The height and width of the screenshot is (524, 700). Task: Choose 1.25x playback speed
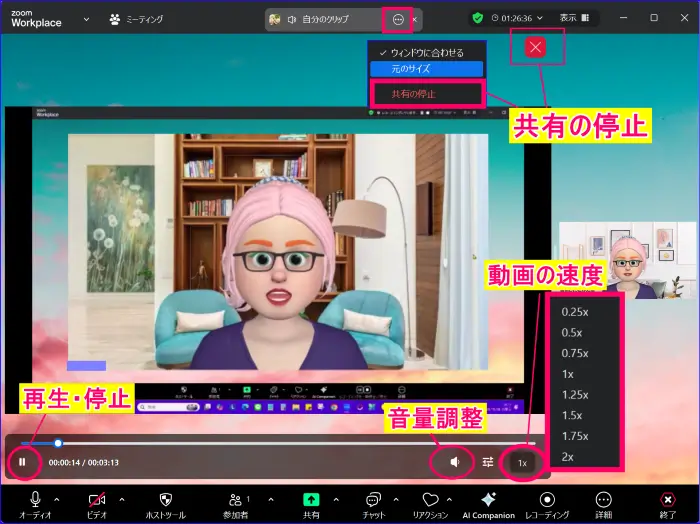575,395
